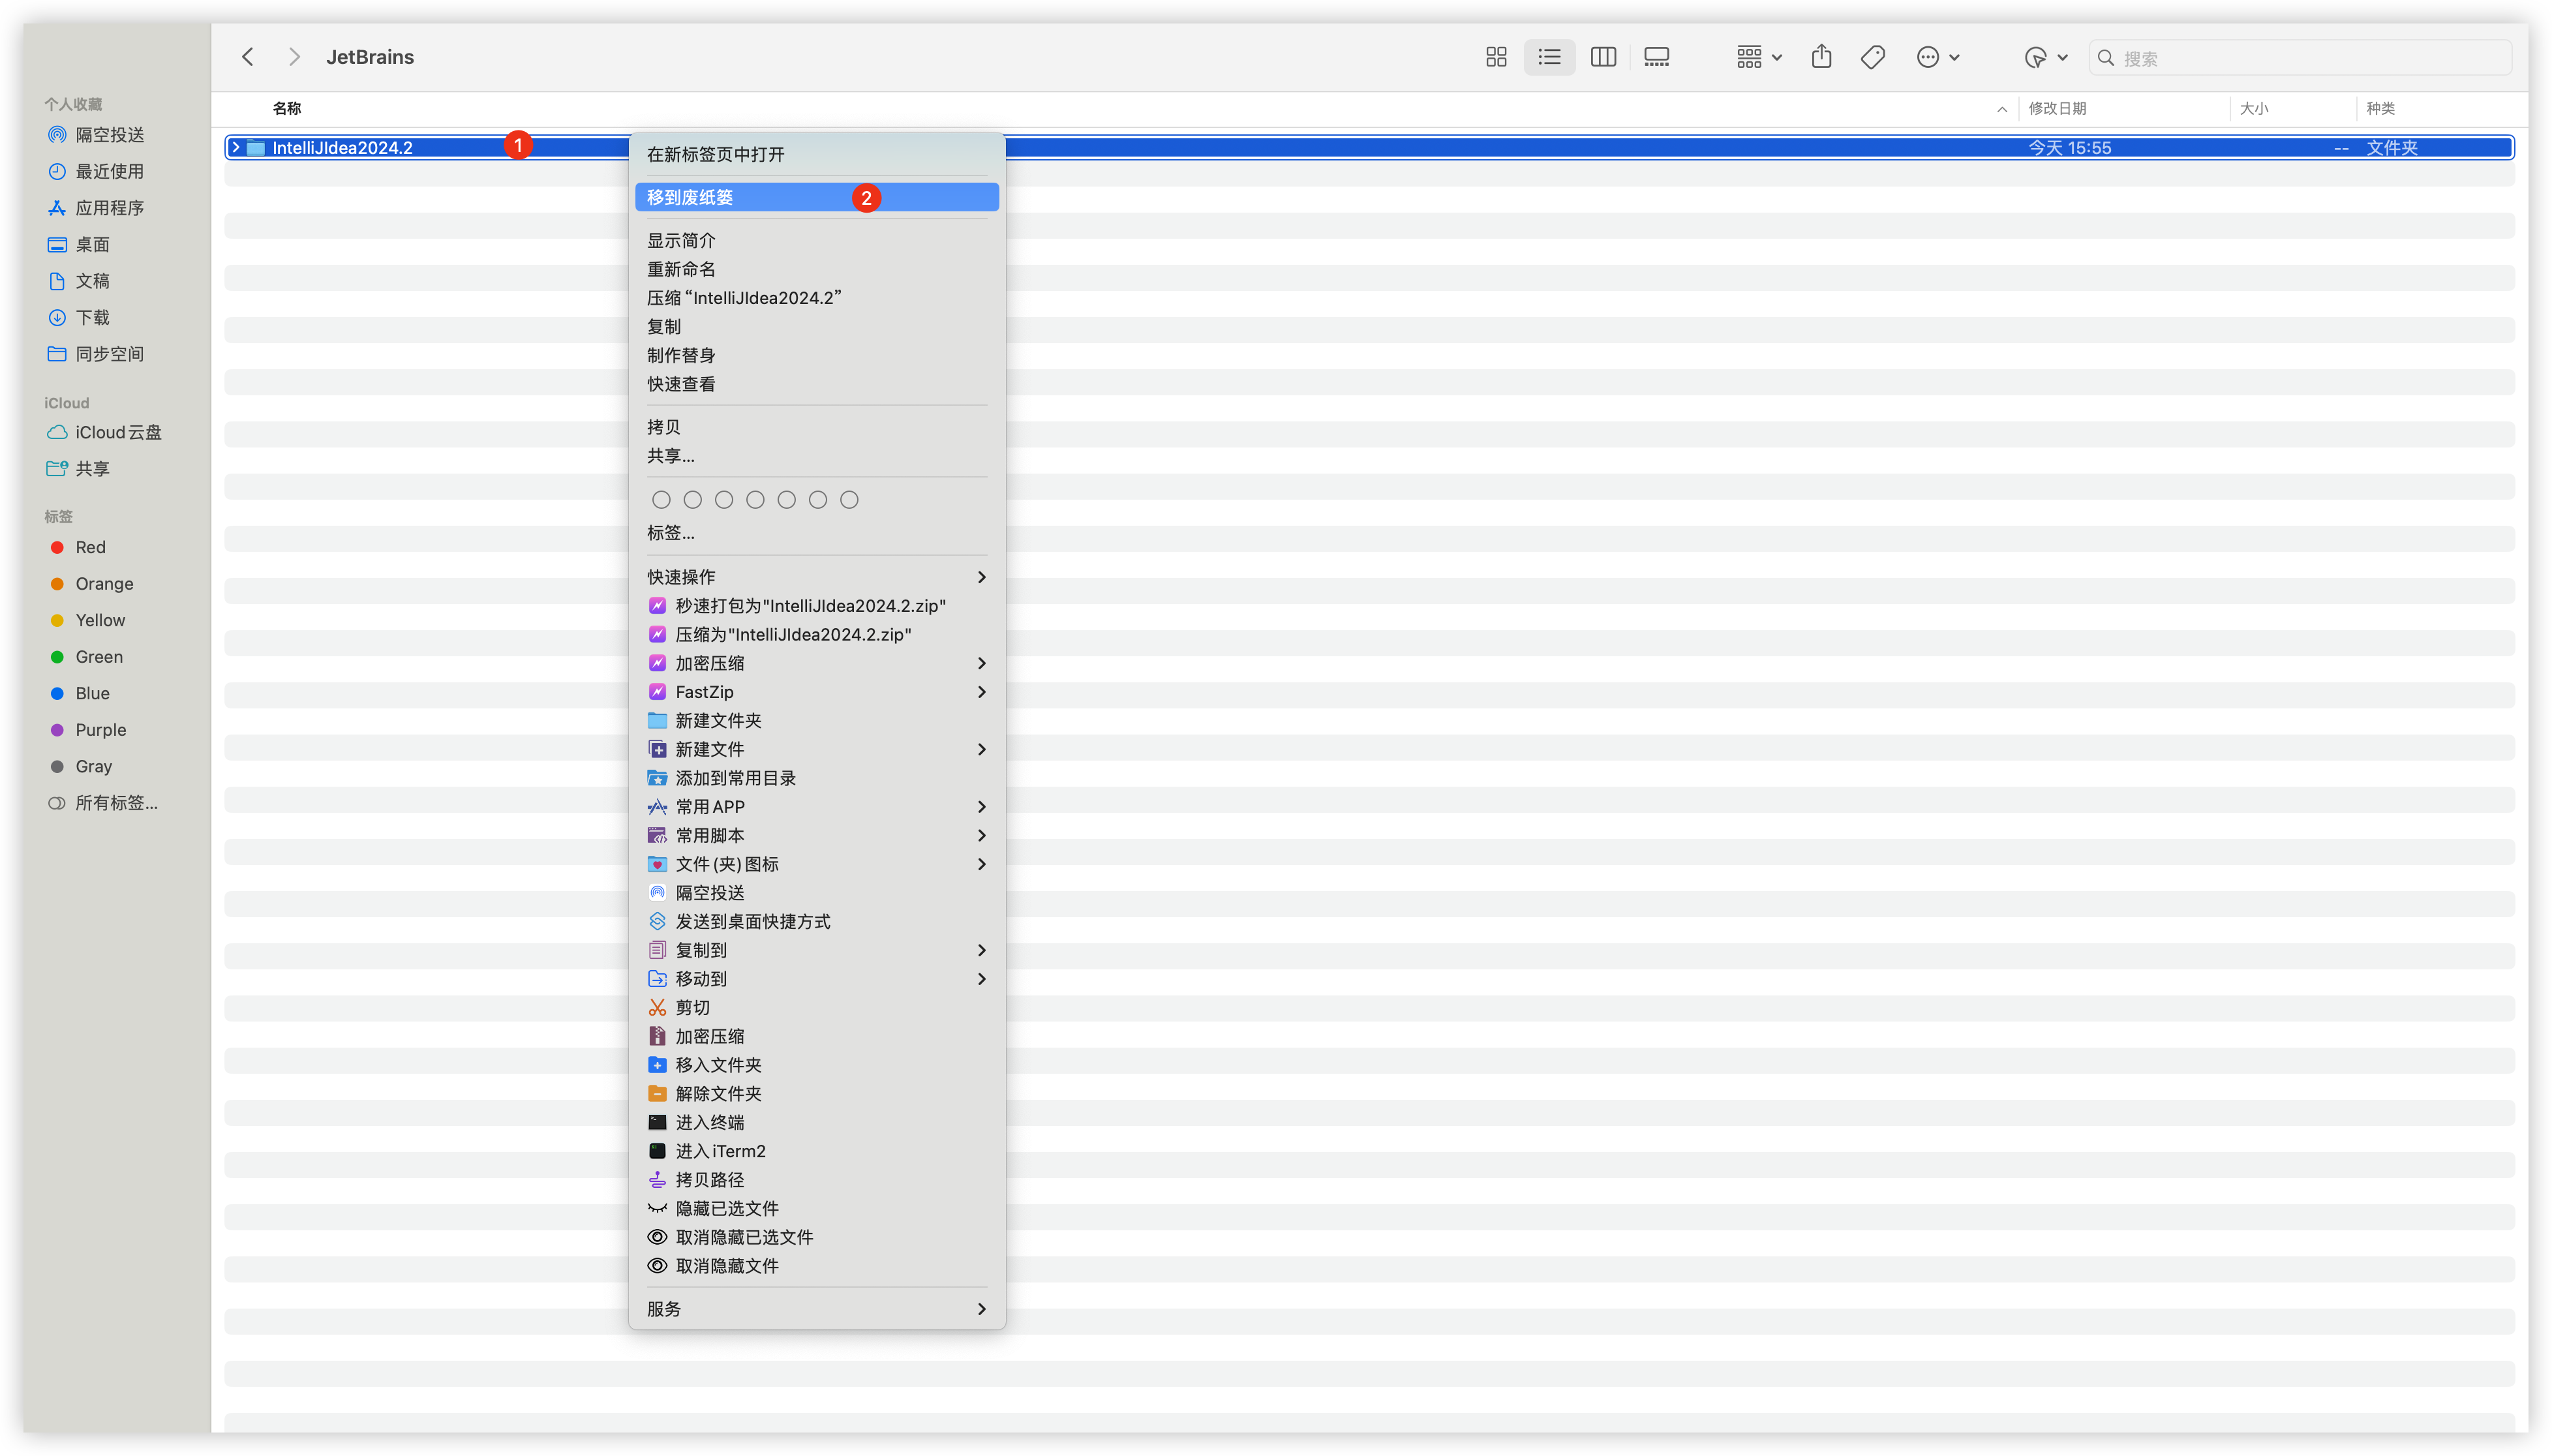
Task: Click the Share toolbar icon
Action: coord(1821,57)
